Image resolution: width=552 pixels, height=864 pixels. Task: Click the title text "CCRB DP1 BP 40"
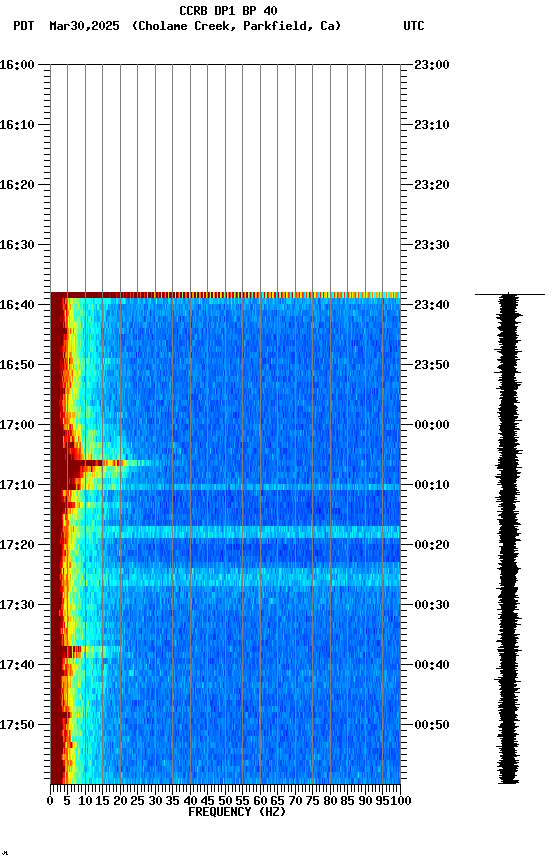point(228,11)
